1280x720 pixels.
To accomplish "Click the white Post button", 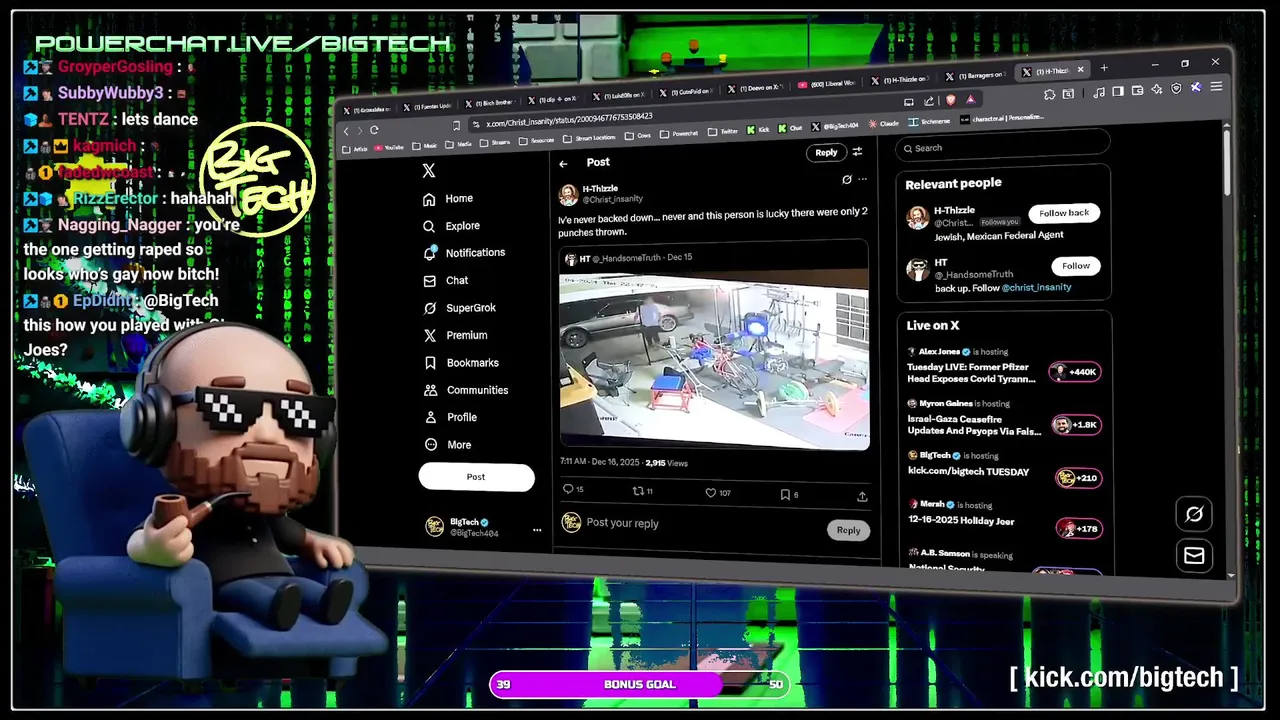I will click(x=476, y=477).
